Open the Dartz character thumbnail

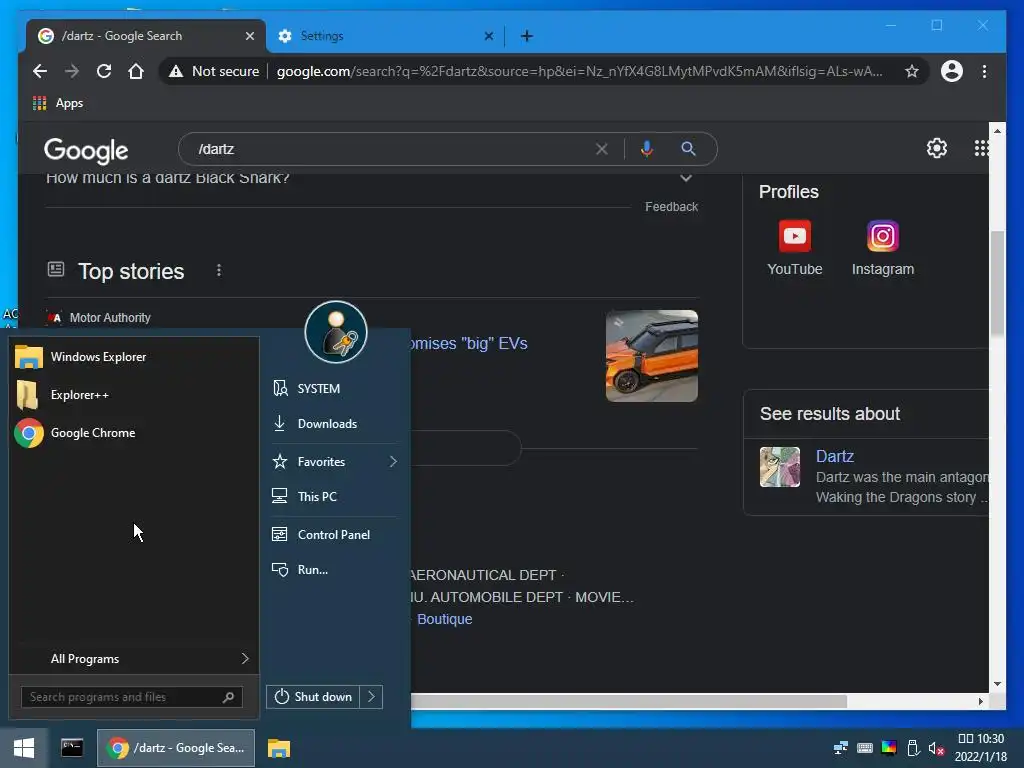pos(780,467)
